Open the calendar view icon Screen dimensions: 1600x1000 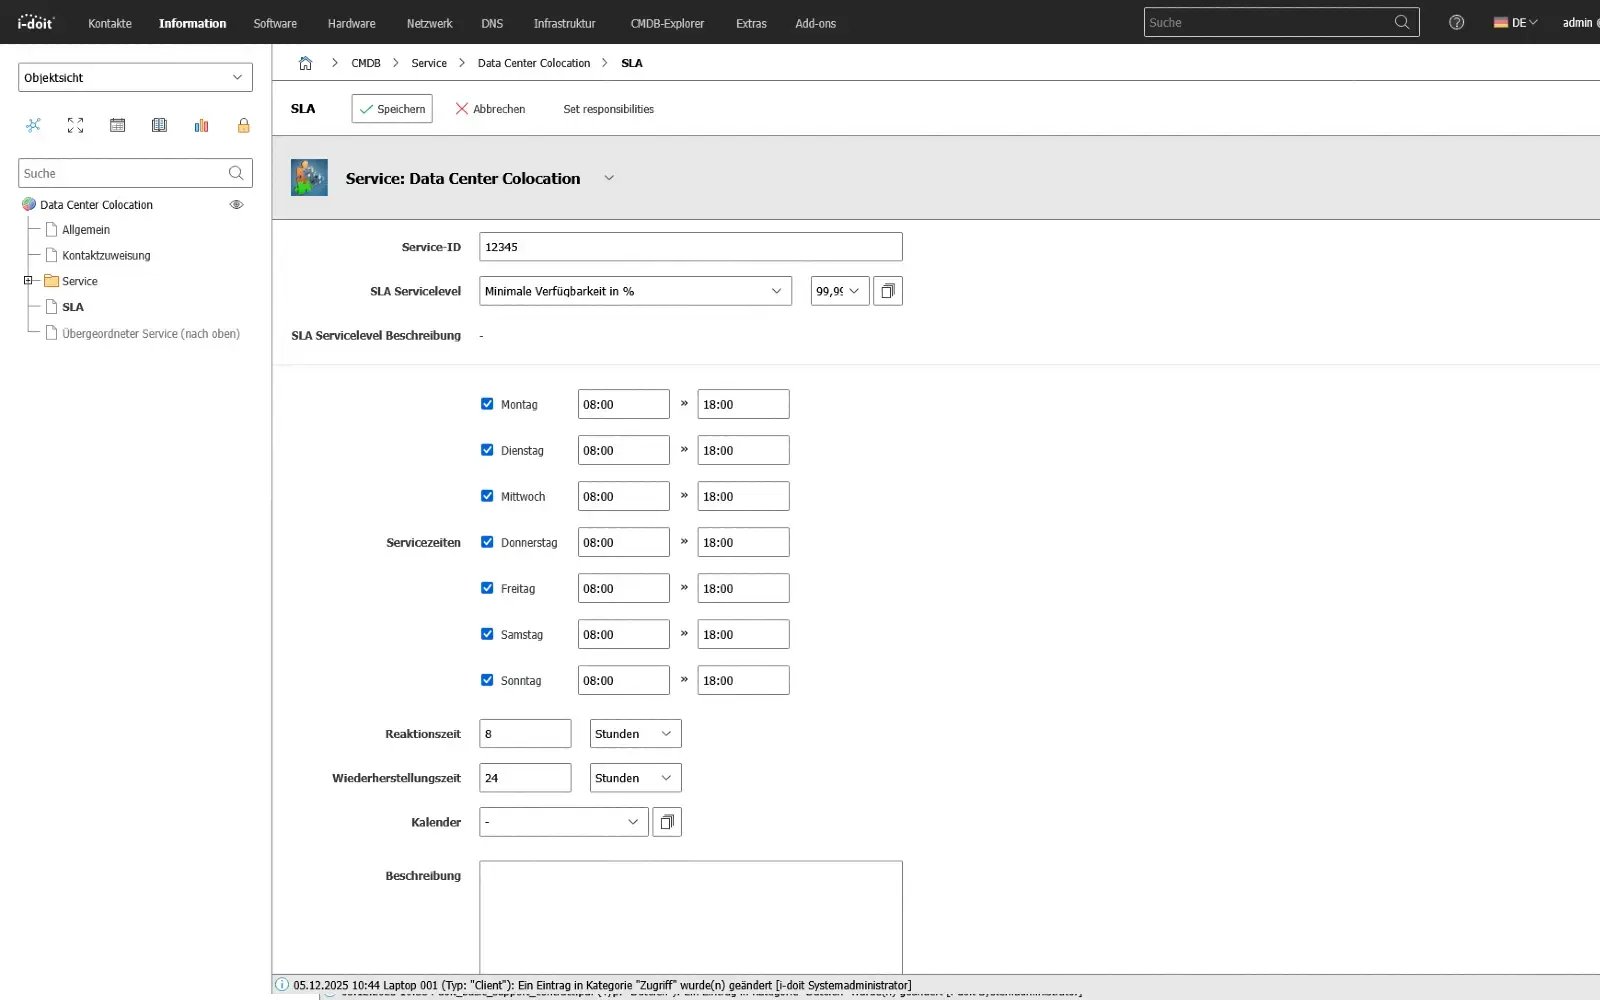tap(117, 125)
